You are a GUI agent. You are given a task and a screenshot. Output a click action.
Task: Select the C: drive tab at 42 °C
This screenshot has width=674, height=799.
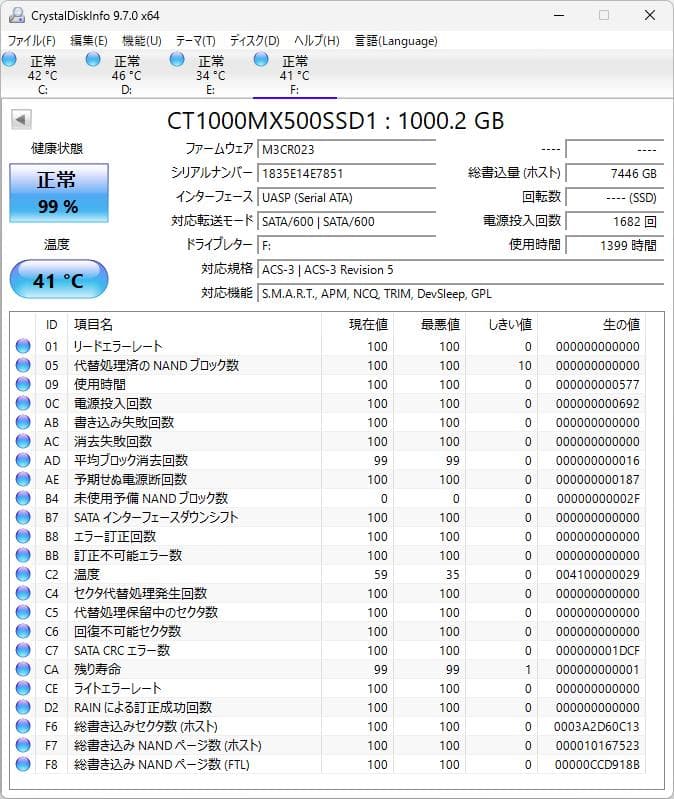point(43,74)
